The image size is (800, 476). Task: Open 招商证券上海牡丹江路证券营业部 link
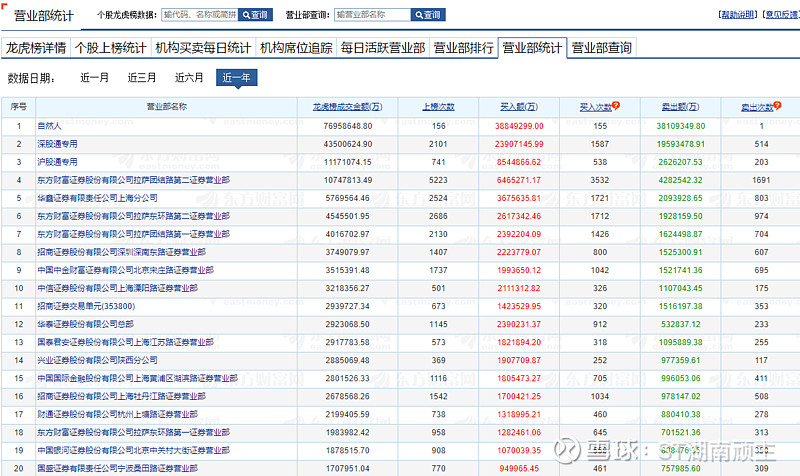[x=121, y=396]
